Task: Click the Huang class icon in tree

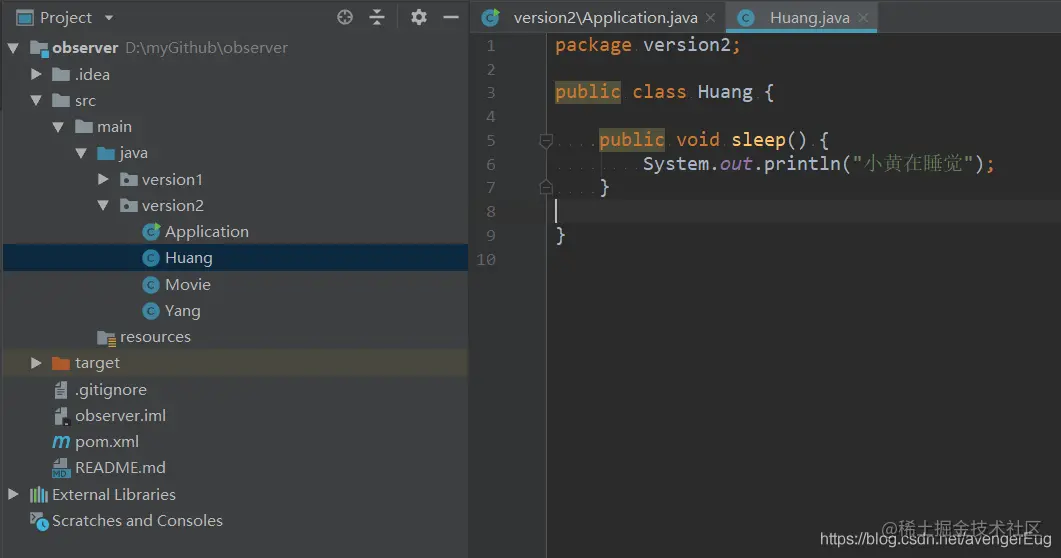Action: click(x=152, y=258)
